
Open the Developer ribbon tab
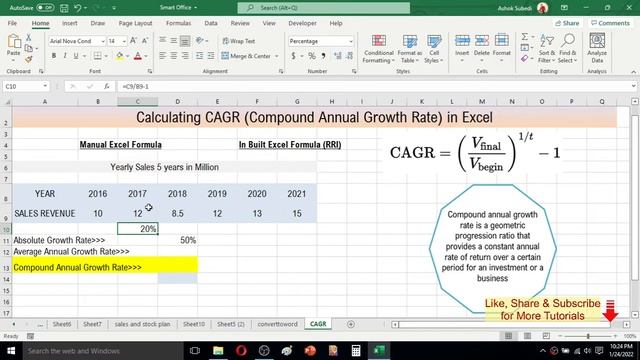coord(302,23)
